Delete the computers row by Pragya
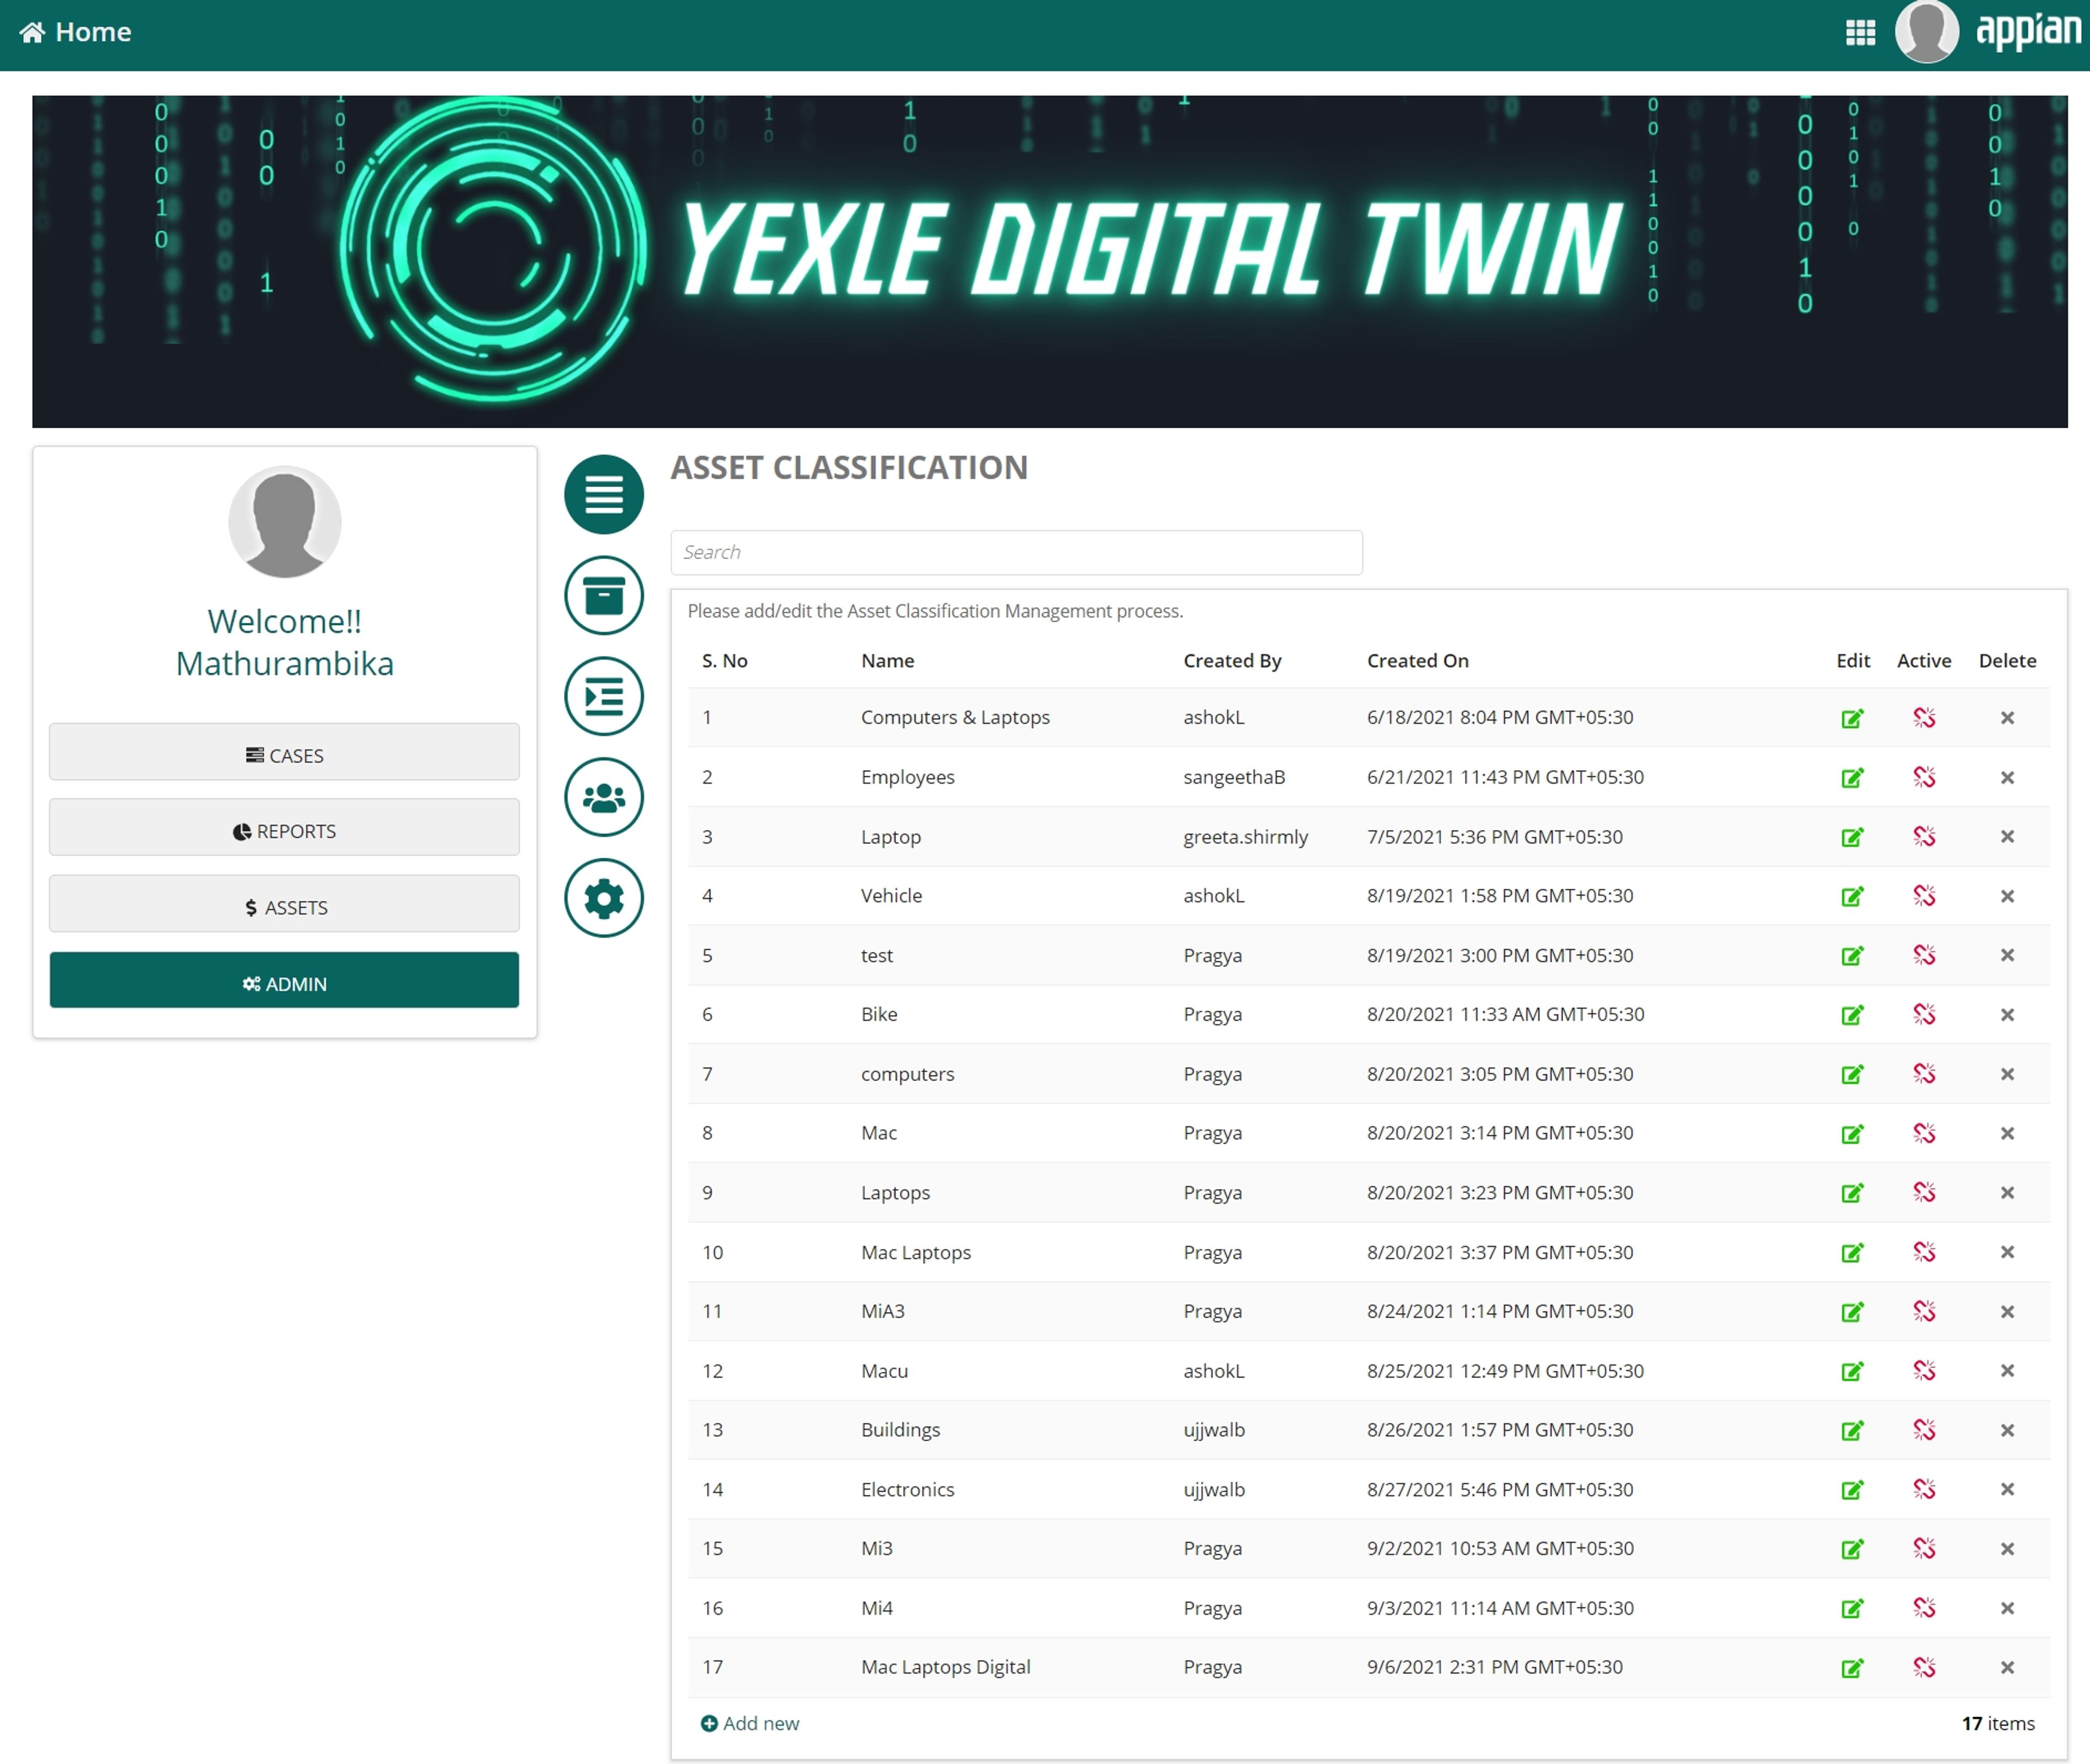Image resolution: width=2090 pixels, height=1764 pixels. (2006, 1074)
